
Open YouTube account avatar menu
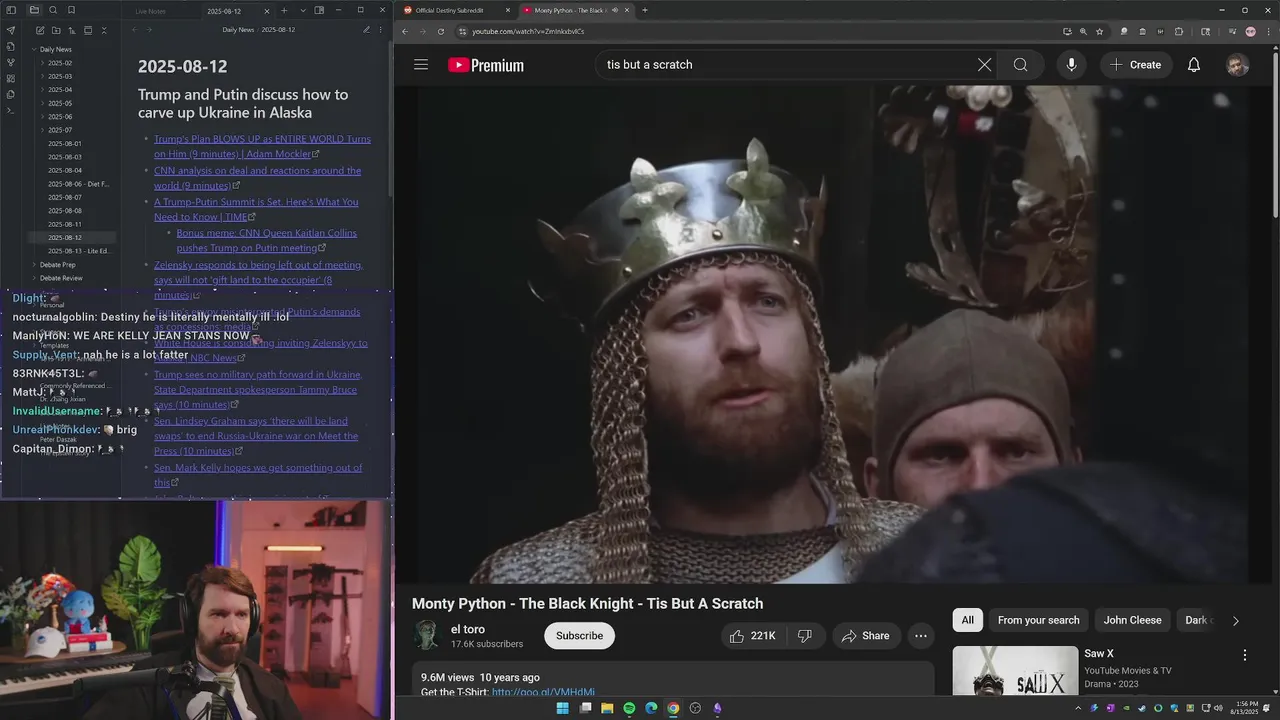(x=1238, y=65)
